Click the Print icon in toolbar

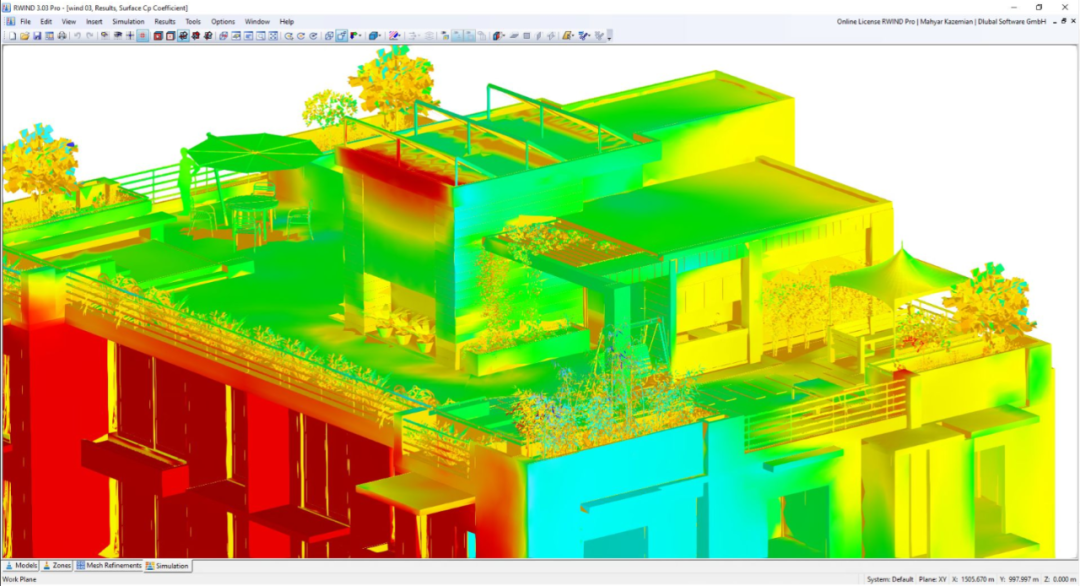tap(62, 36)
